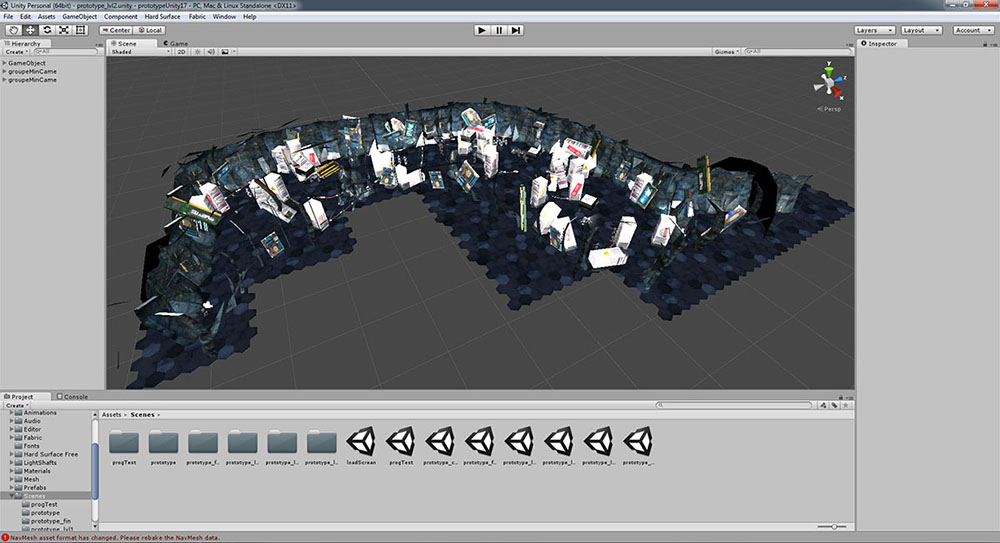Click the Step frame button
Screen dimensions: 1000x543
click(x=516, y=30)
